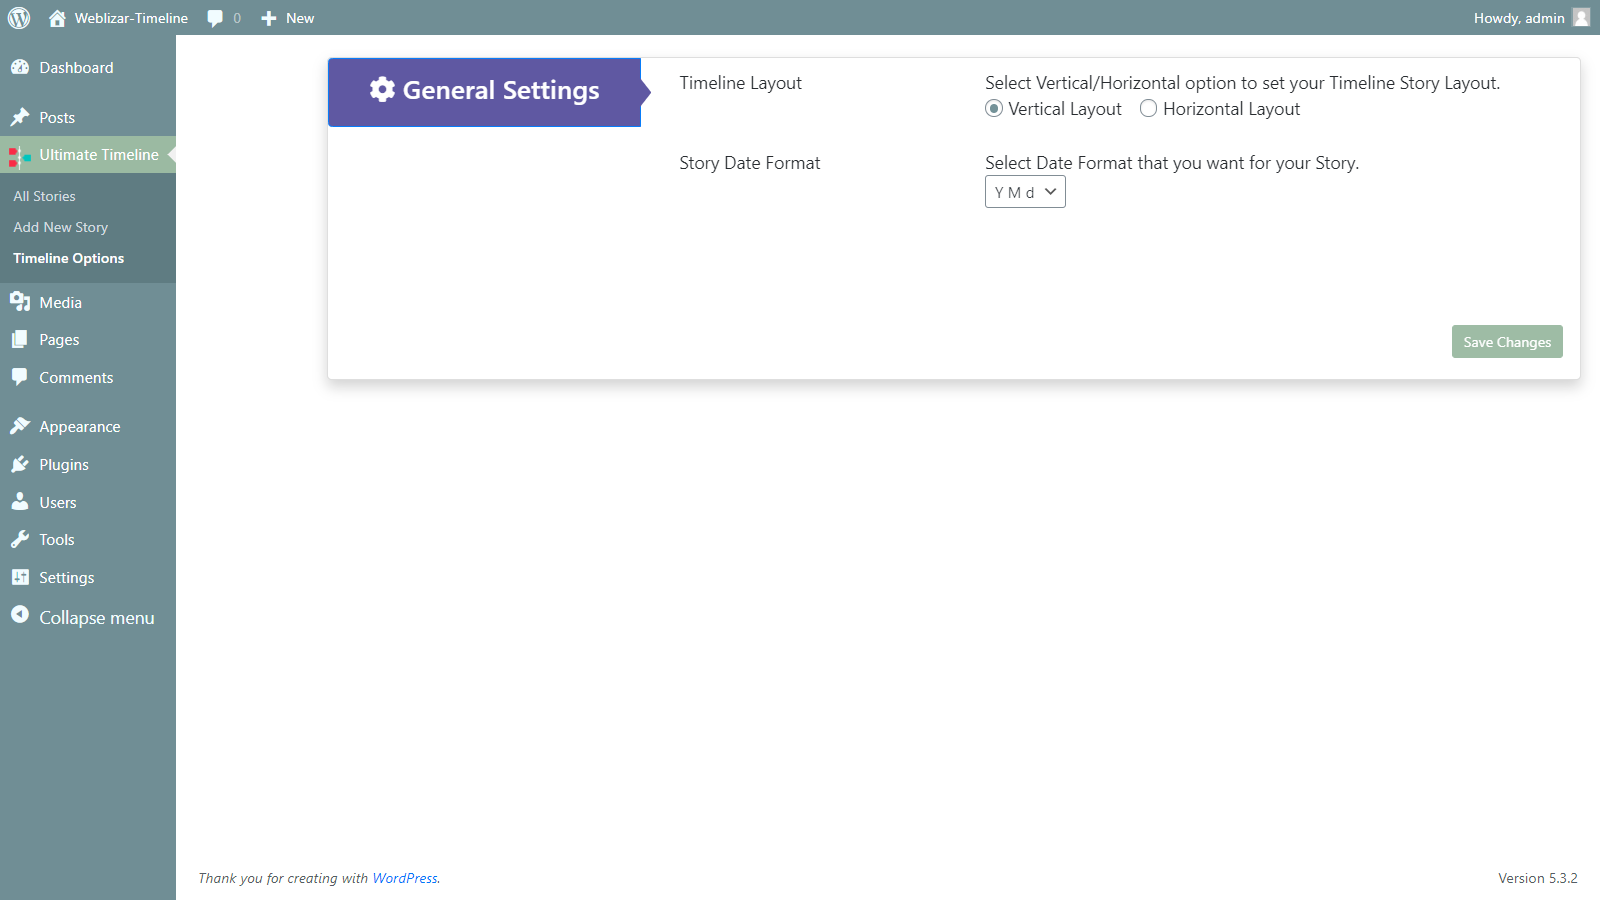
Task: Open the New content menu
Action: click(287, 18)
